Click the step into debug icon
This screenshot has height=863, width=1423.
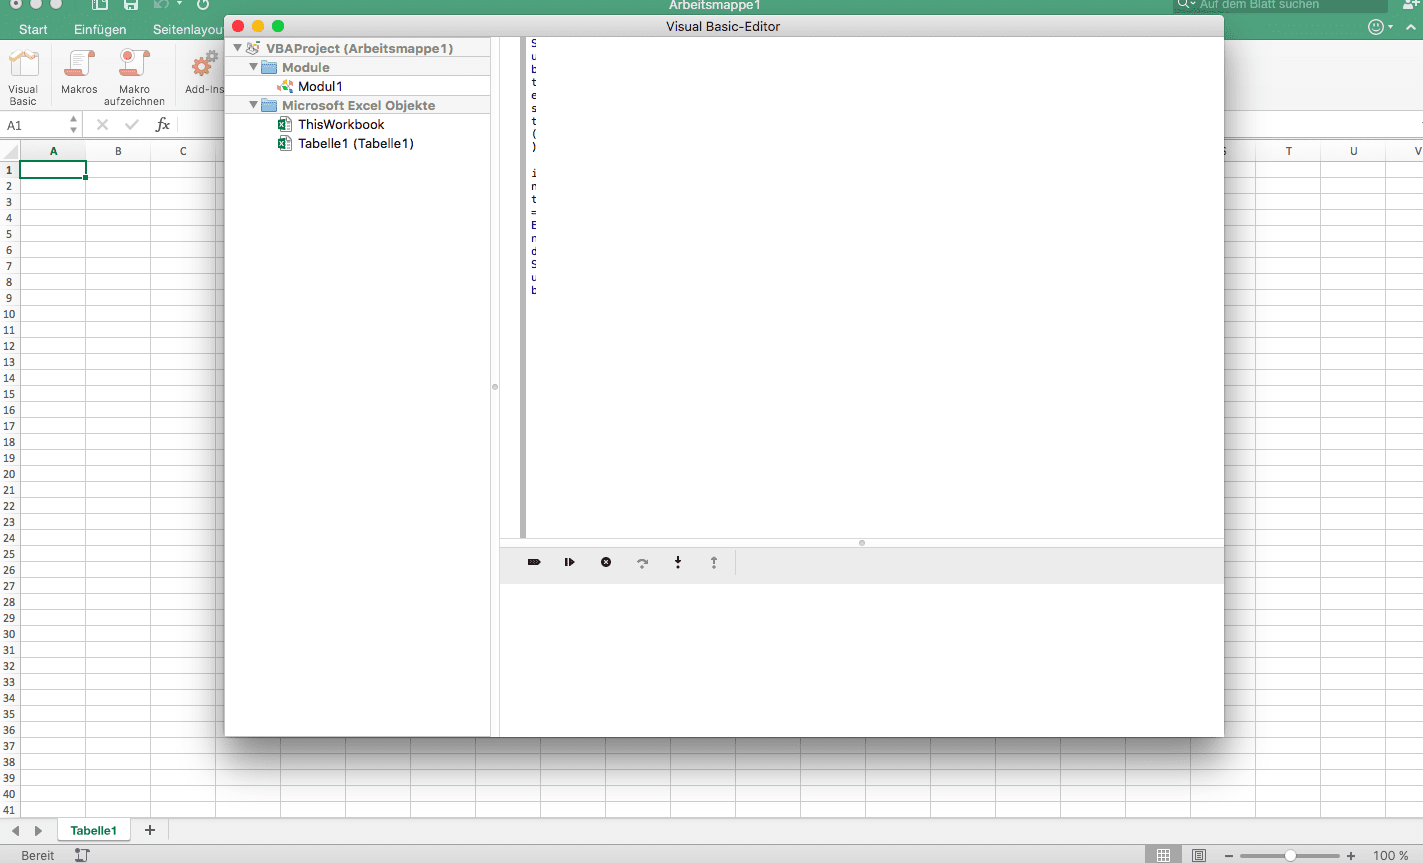click(678, 562)
